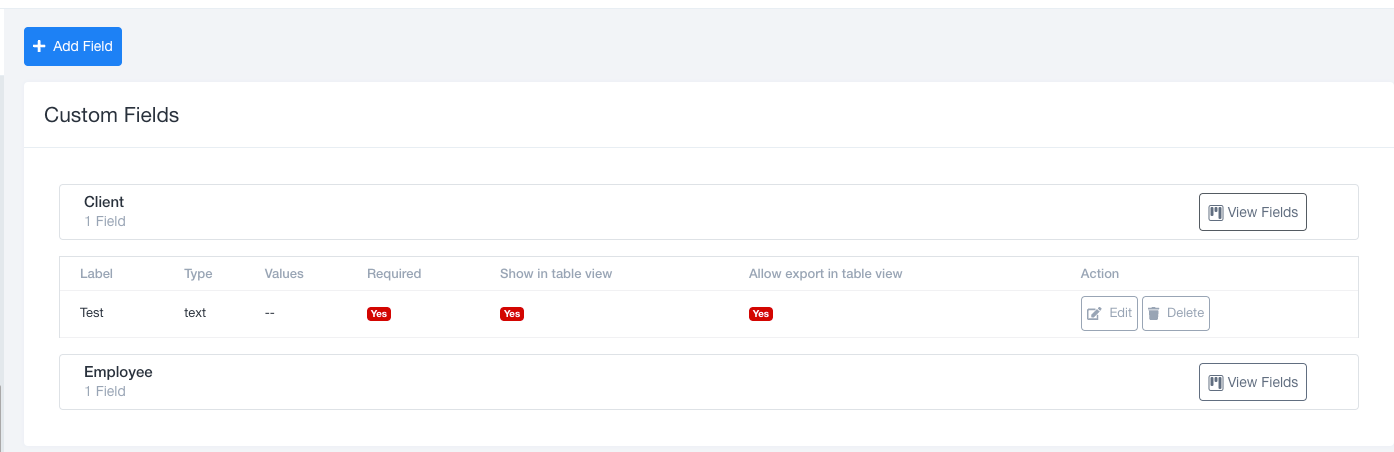Delete the Test custom field
This screenshot has width=1394, height=452.
point(1176,313)
